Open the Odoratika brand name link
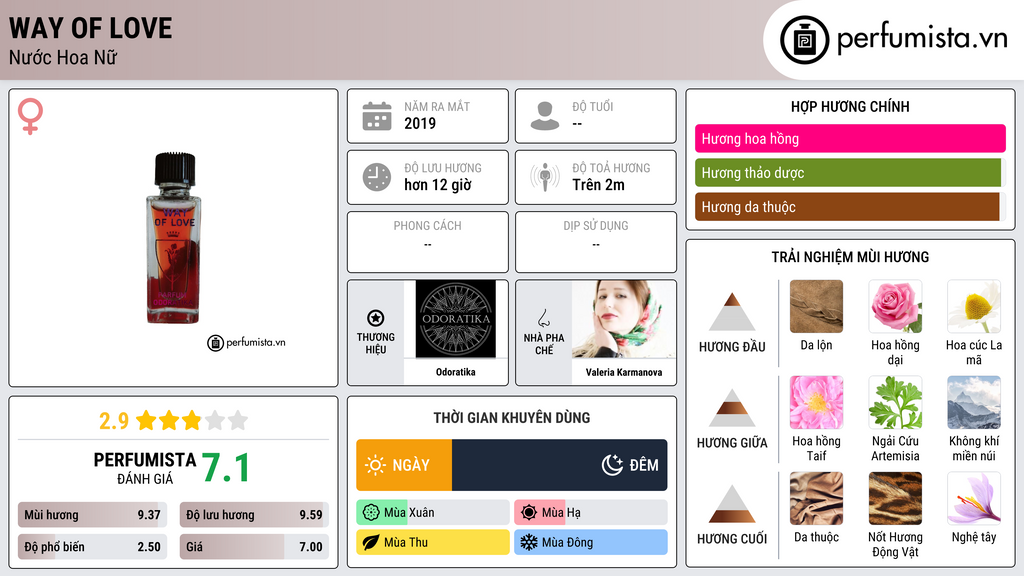This screenshot has height=576, width=1024. click(456, 372)
